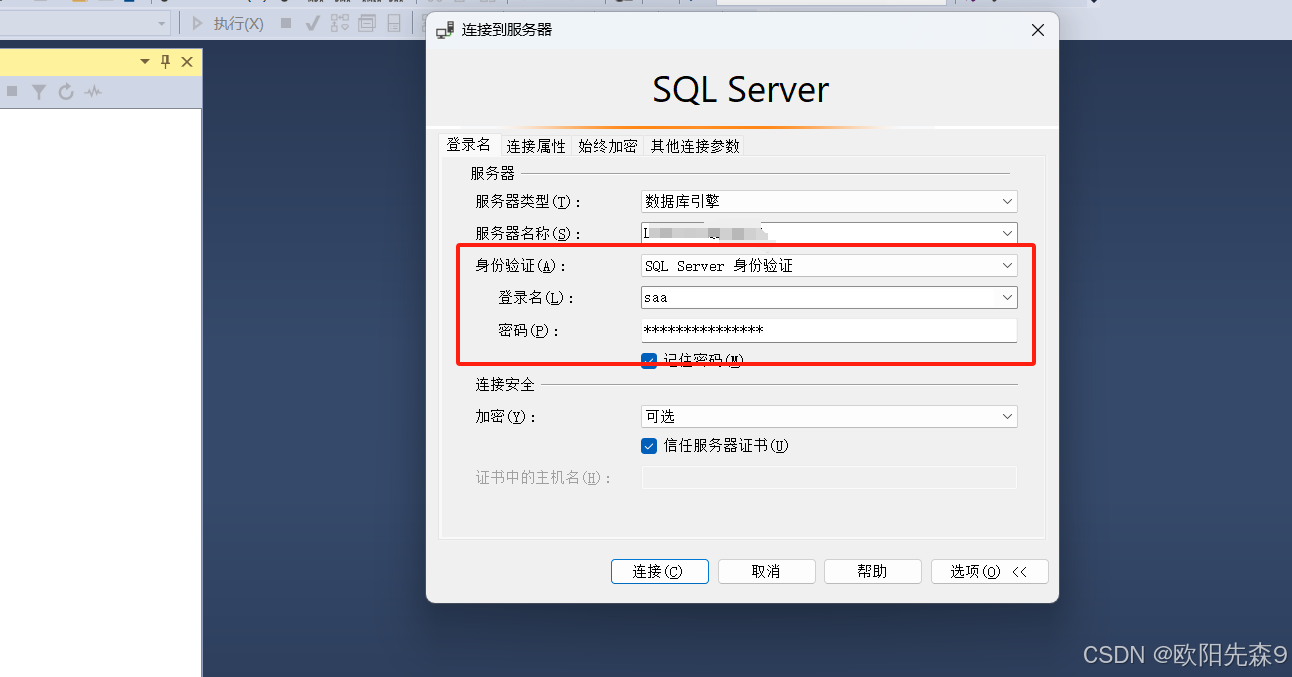Click the 证书中的主机名 text field

tap(829, 478)
